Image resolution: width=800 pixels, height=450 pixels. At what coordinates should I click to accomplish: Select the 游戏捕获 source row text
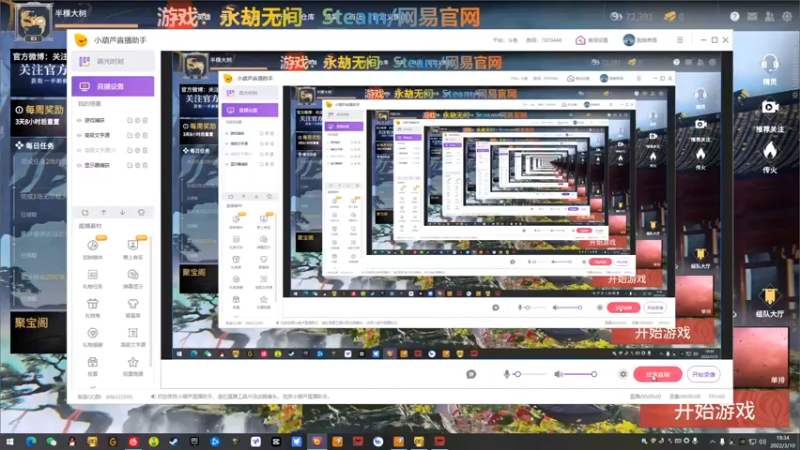94,120
